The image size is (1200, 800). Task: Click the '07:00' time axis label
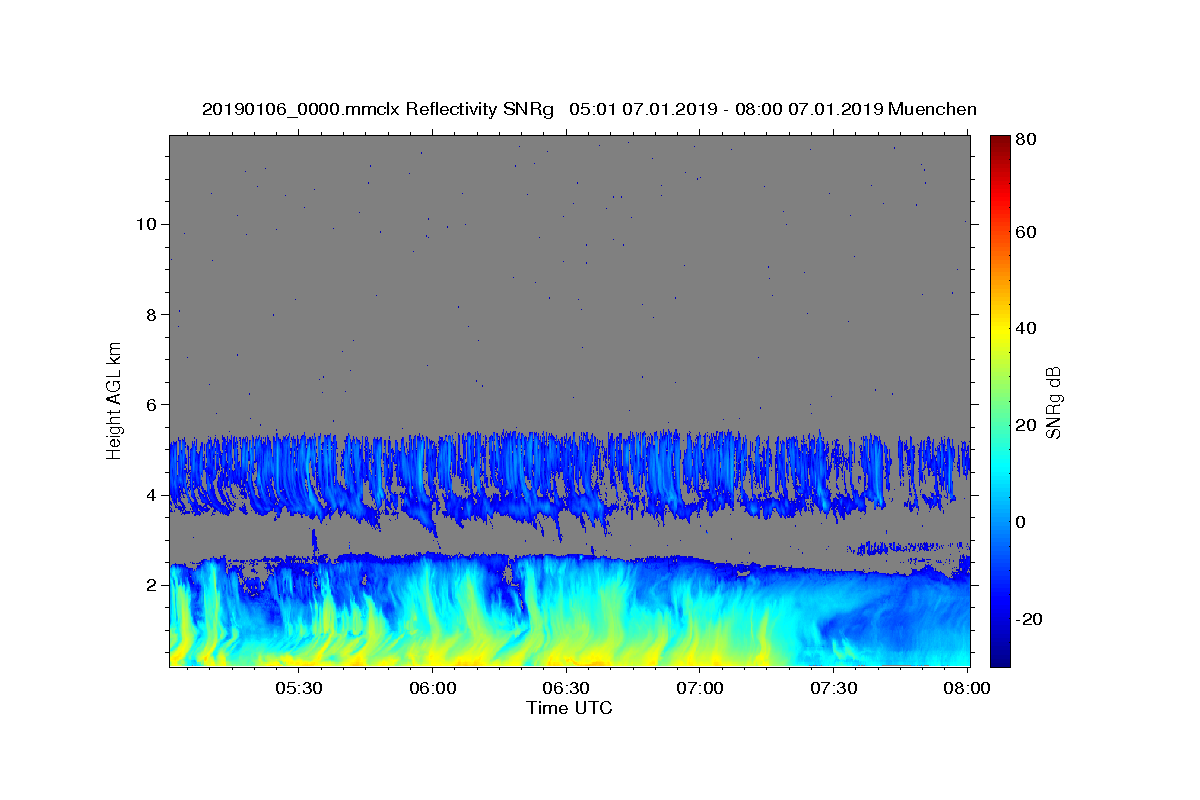(700, 689)
